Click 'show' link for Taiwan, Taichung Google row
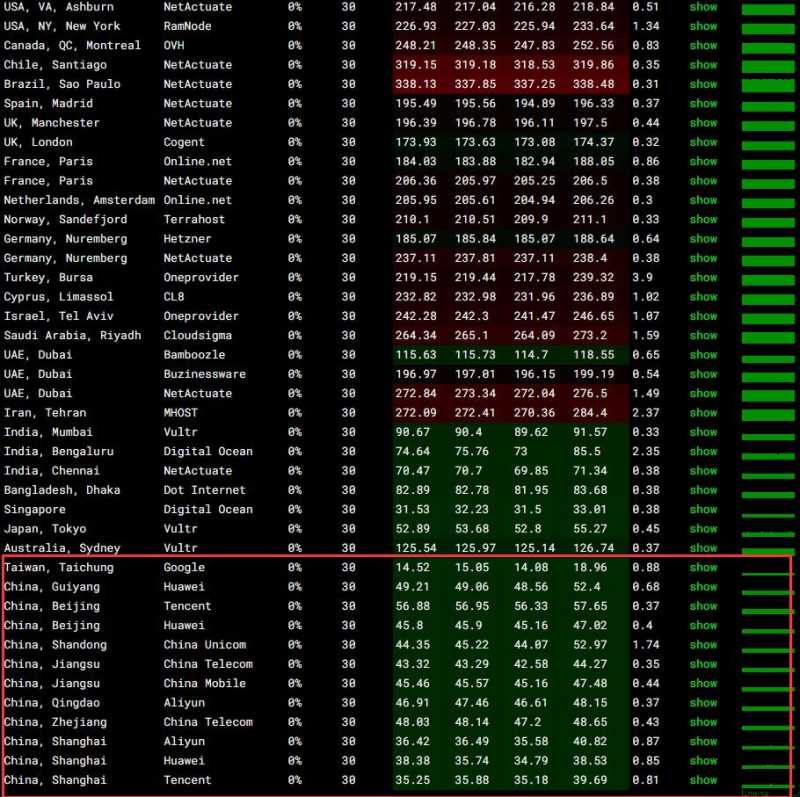The height and width of the screenshot is (797, 800). coord(703,567)
